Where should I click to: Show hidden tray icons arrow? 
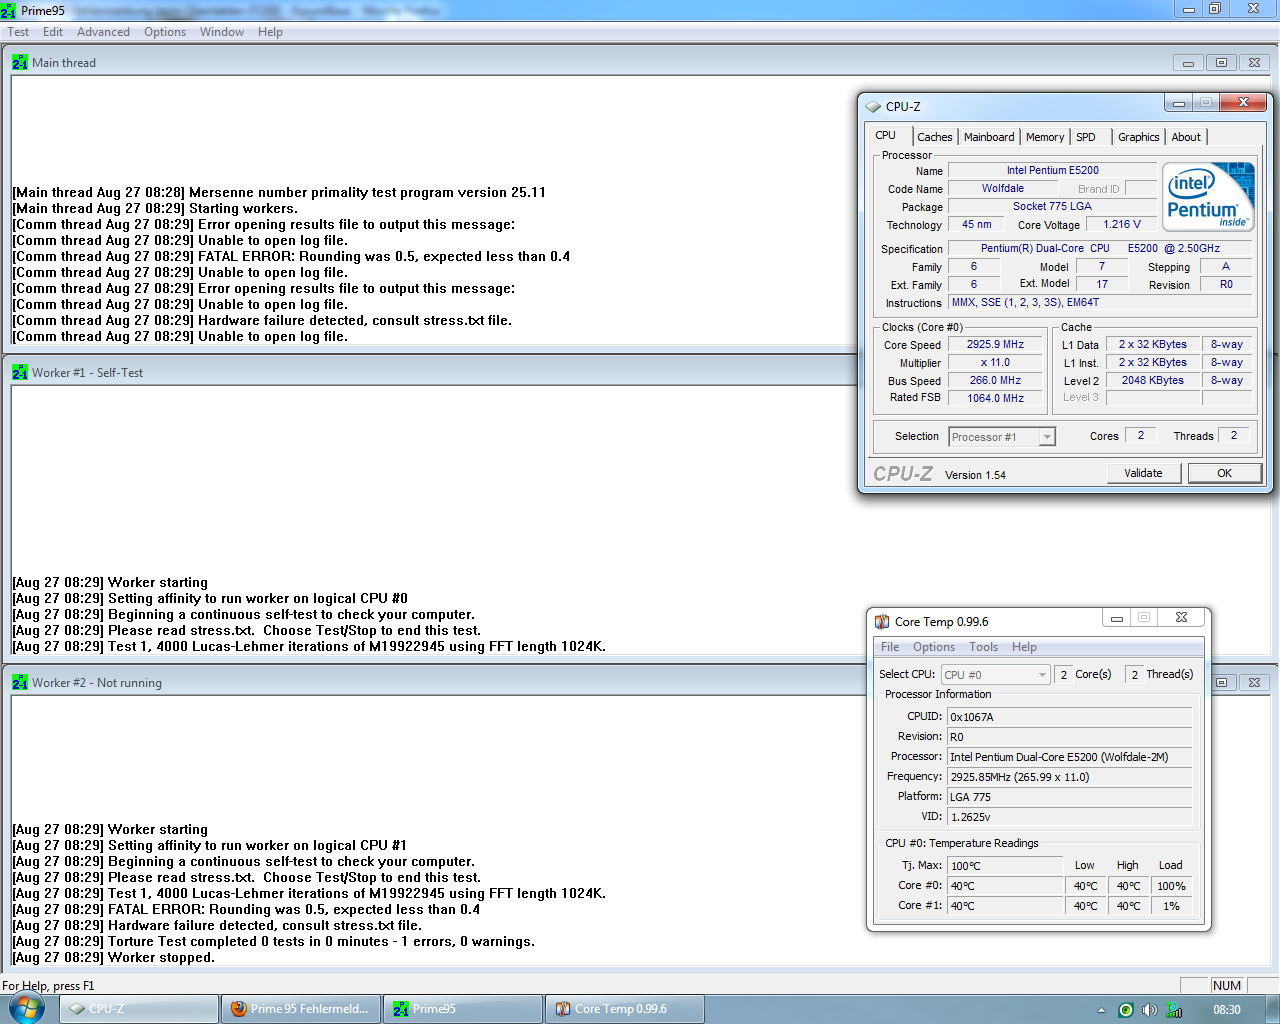(1101, 1010)
